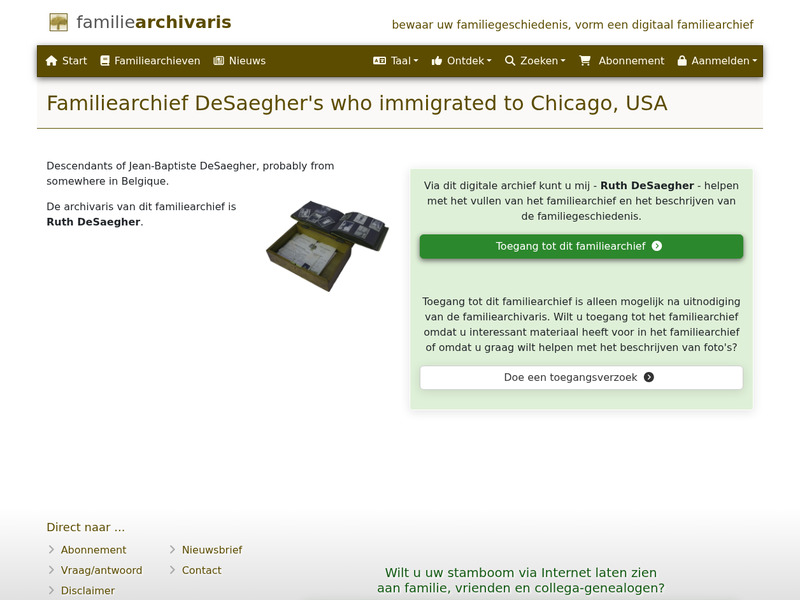Image resolution: width=800 pixels, height=600 pixels.
Task: Expand the Aanmelden dropdown menu
Action: [717, 61]
